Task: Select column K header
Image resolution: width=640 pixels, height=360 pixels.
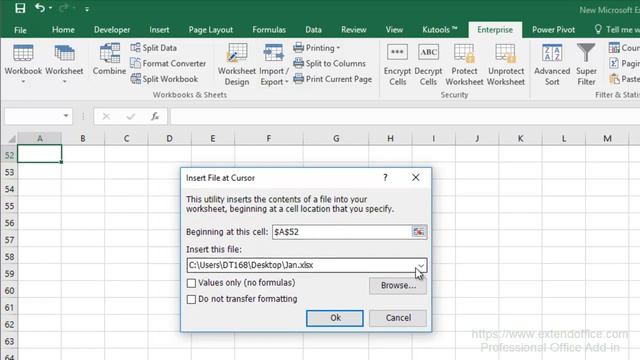Action: tap(520, 139)
